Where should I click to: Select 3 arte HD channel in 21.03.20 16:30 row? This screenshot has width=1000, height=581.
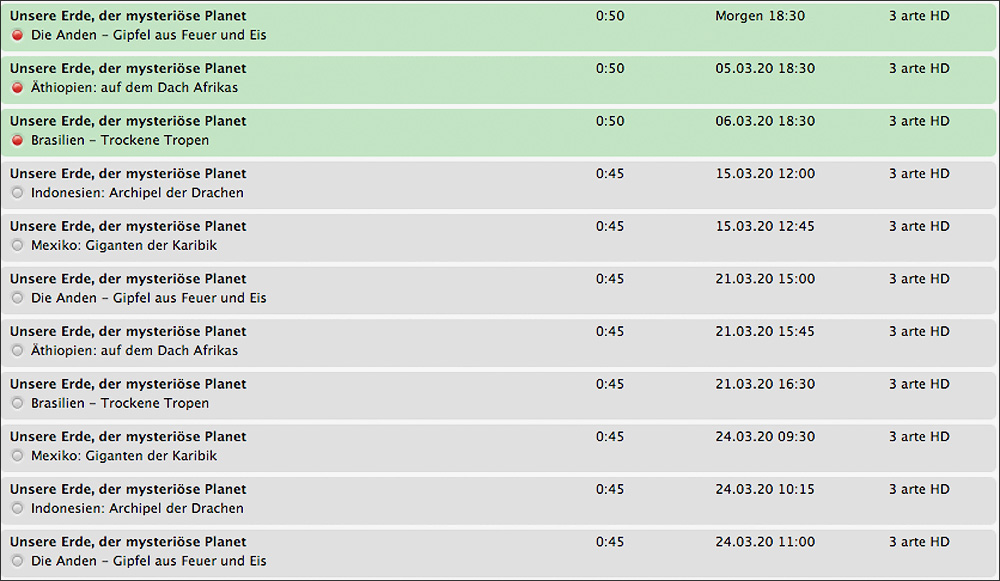point(919,384)
